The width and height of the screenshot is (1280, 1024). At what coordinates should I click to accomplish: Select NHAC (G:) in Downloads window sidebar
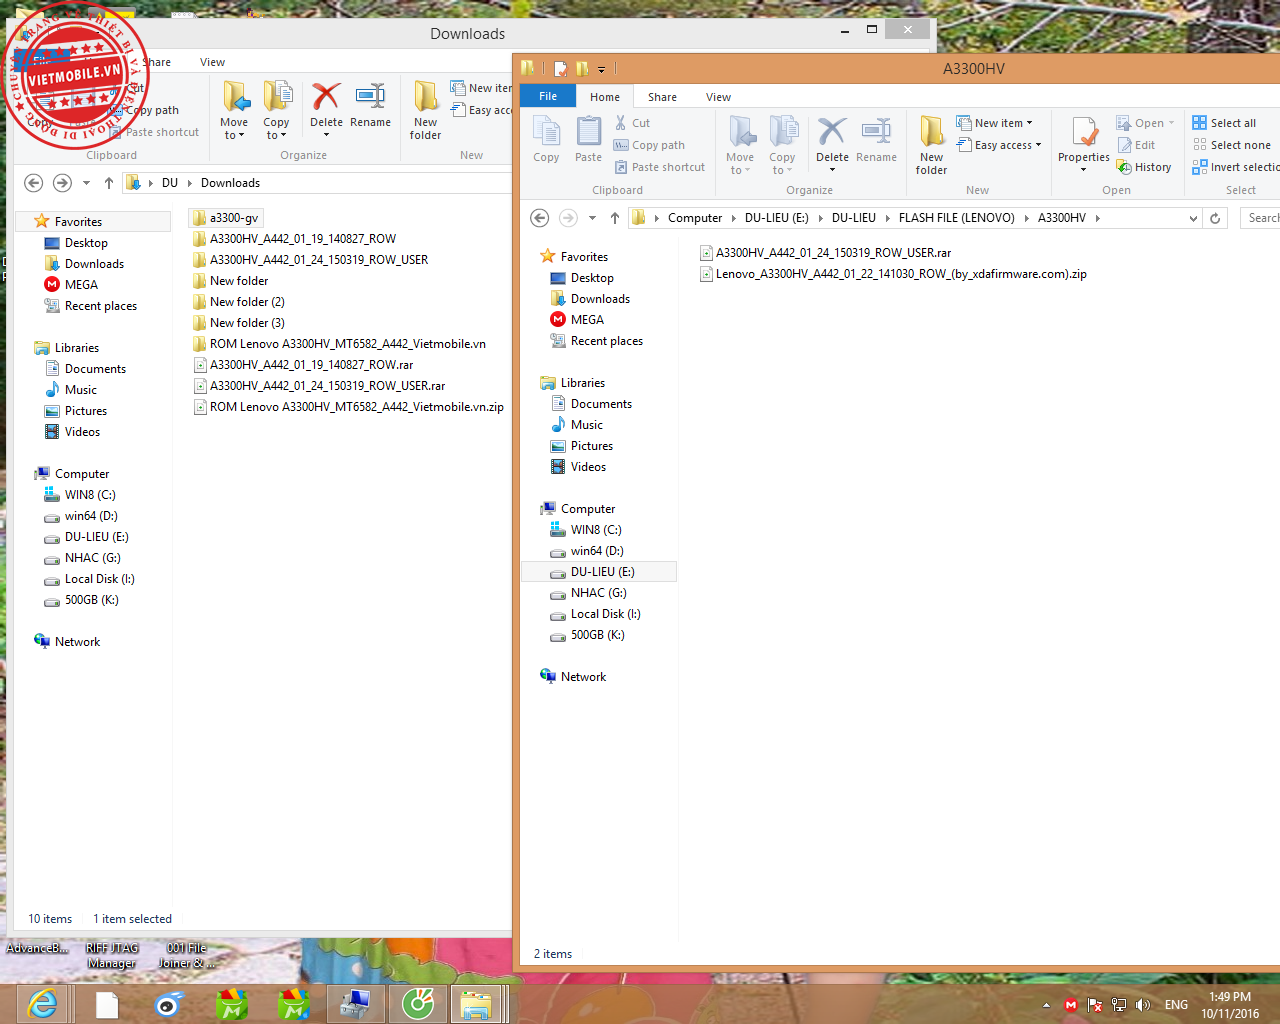coord(82,558)
